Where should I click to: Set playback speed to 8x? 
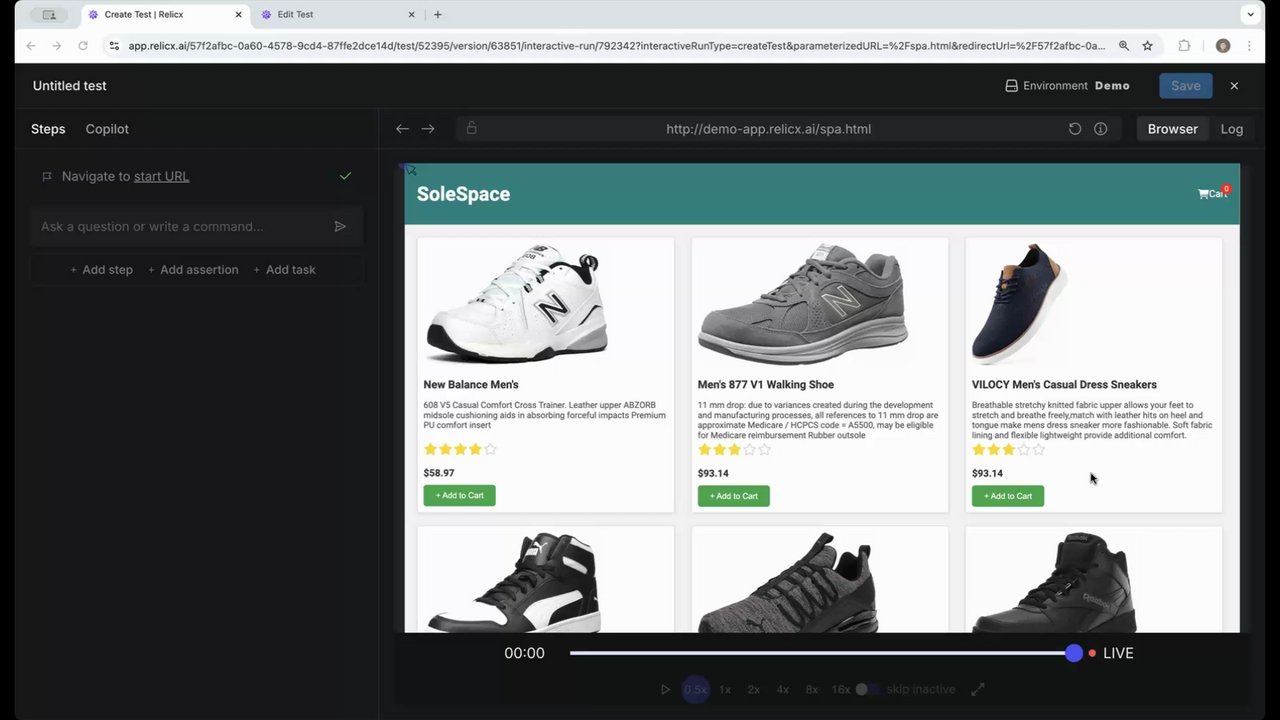[812, 689]
